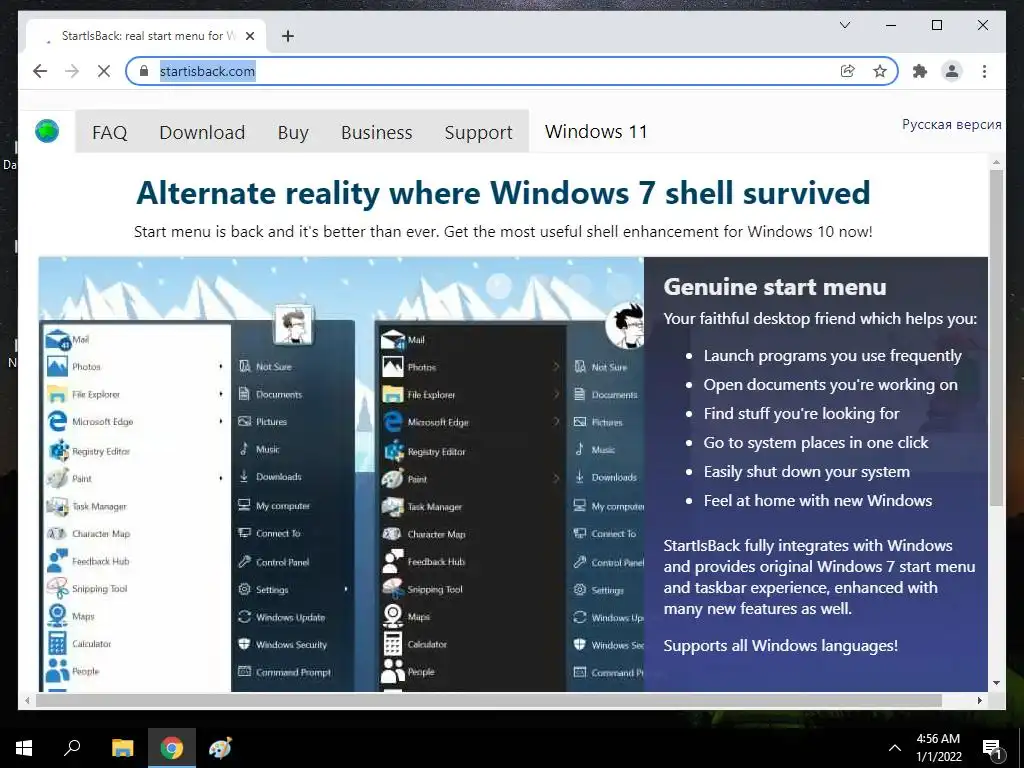Open taskbar search magnifier
The image size is (1024, 768).
(72, 748)
